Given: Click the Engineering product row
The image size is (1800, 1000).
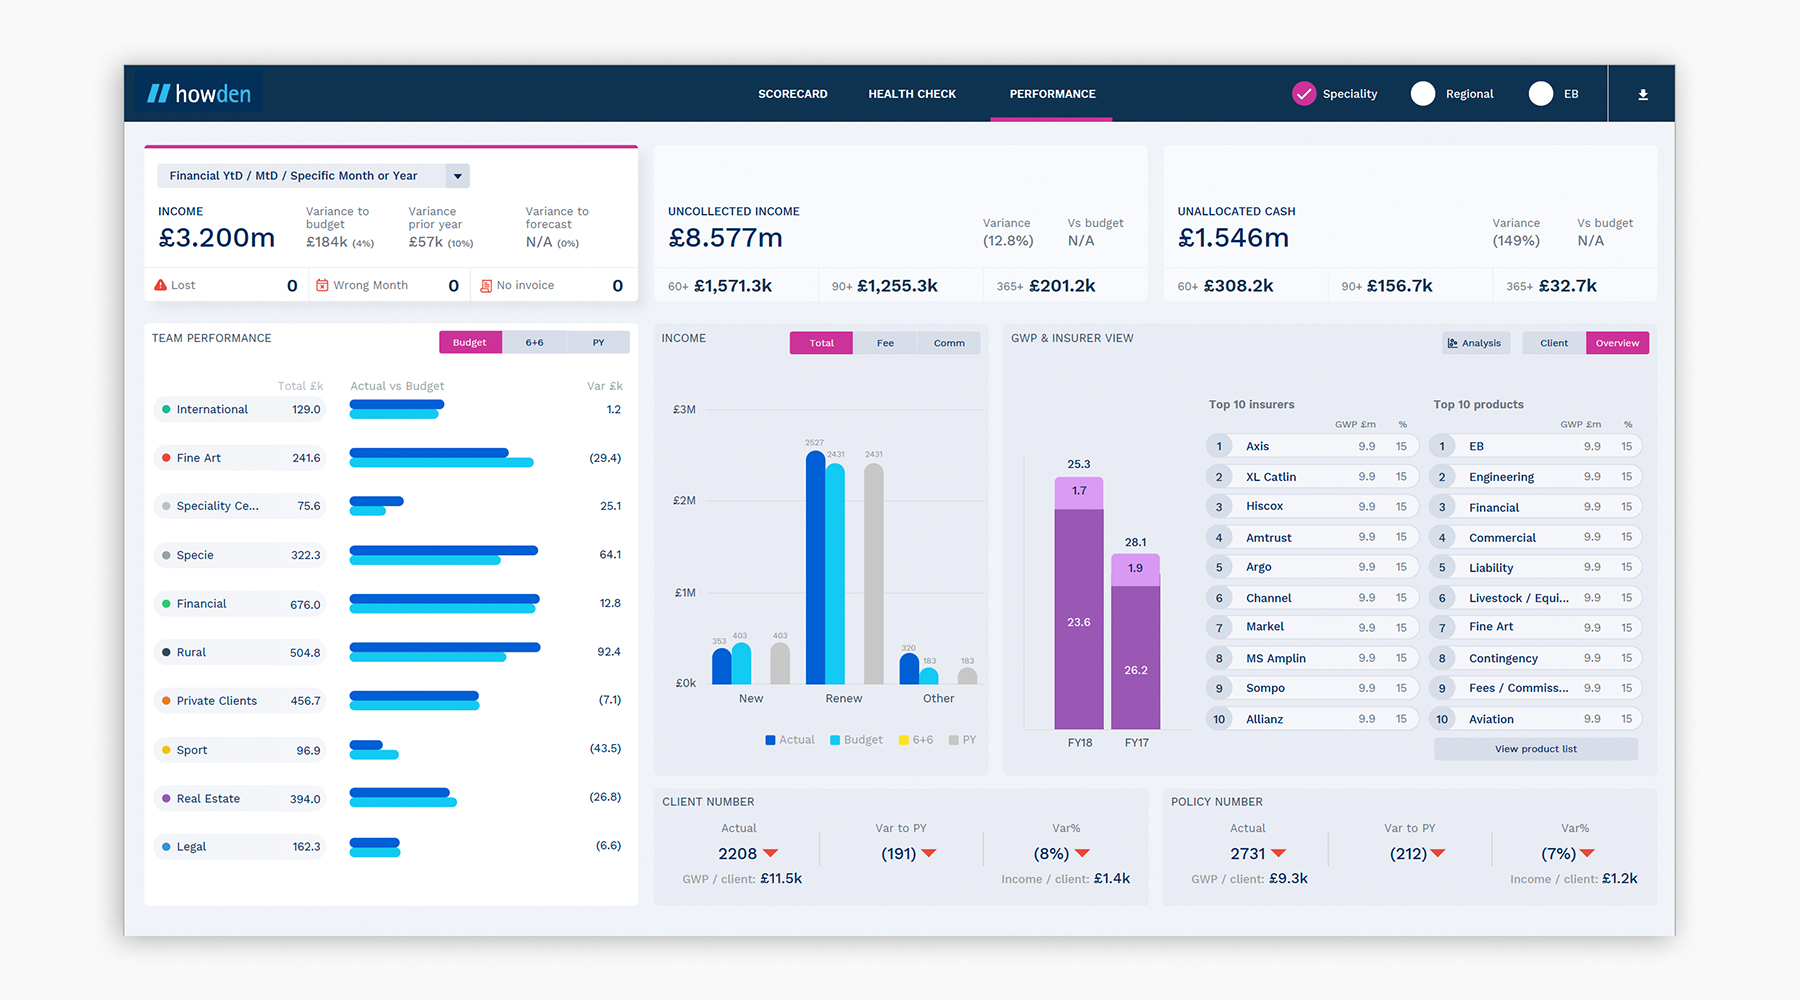Looking at the screenshot, I should [1535, 477].
